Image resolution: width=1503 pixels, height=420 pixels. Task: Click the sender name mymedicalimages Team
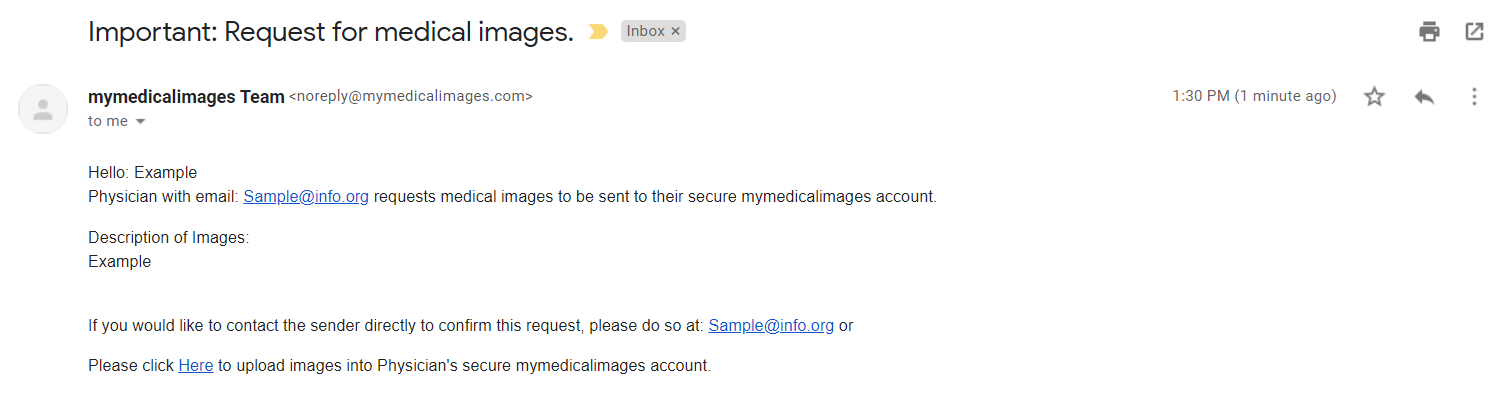point(186,97)
